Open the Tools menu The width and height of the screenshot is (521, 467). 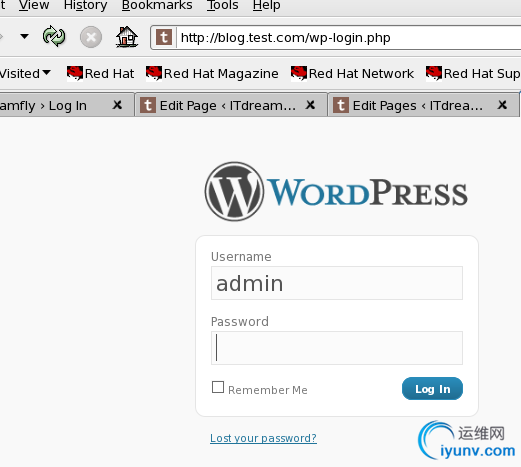tap(222, 5)
